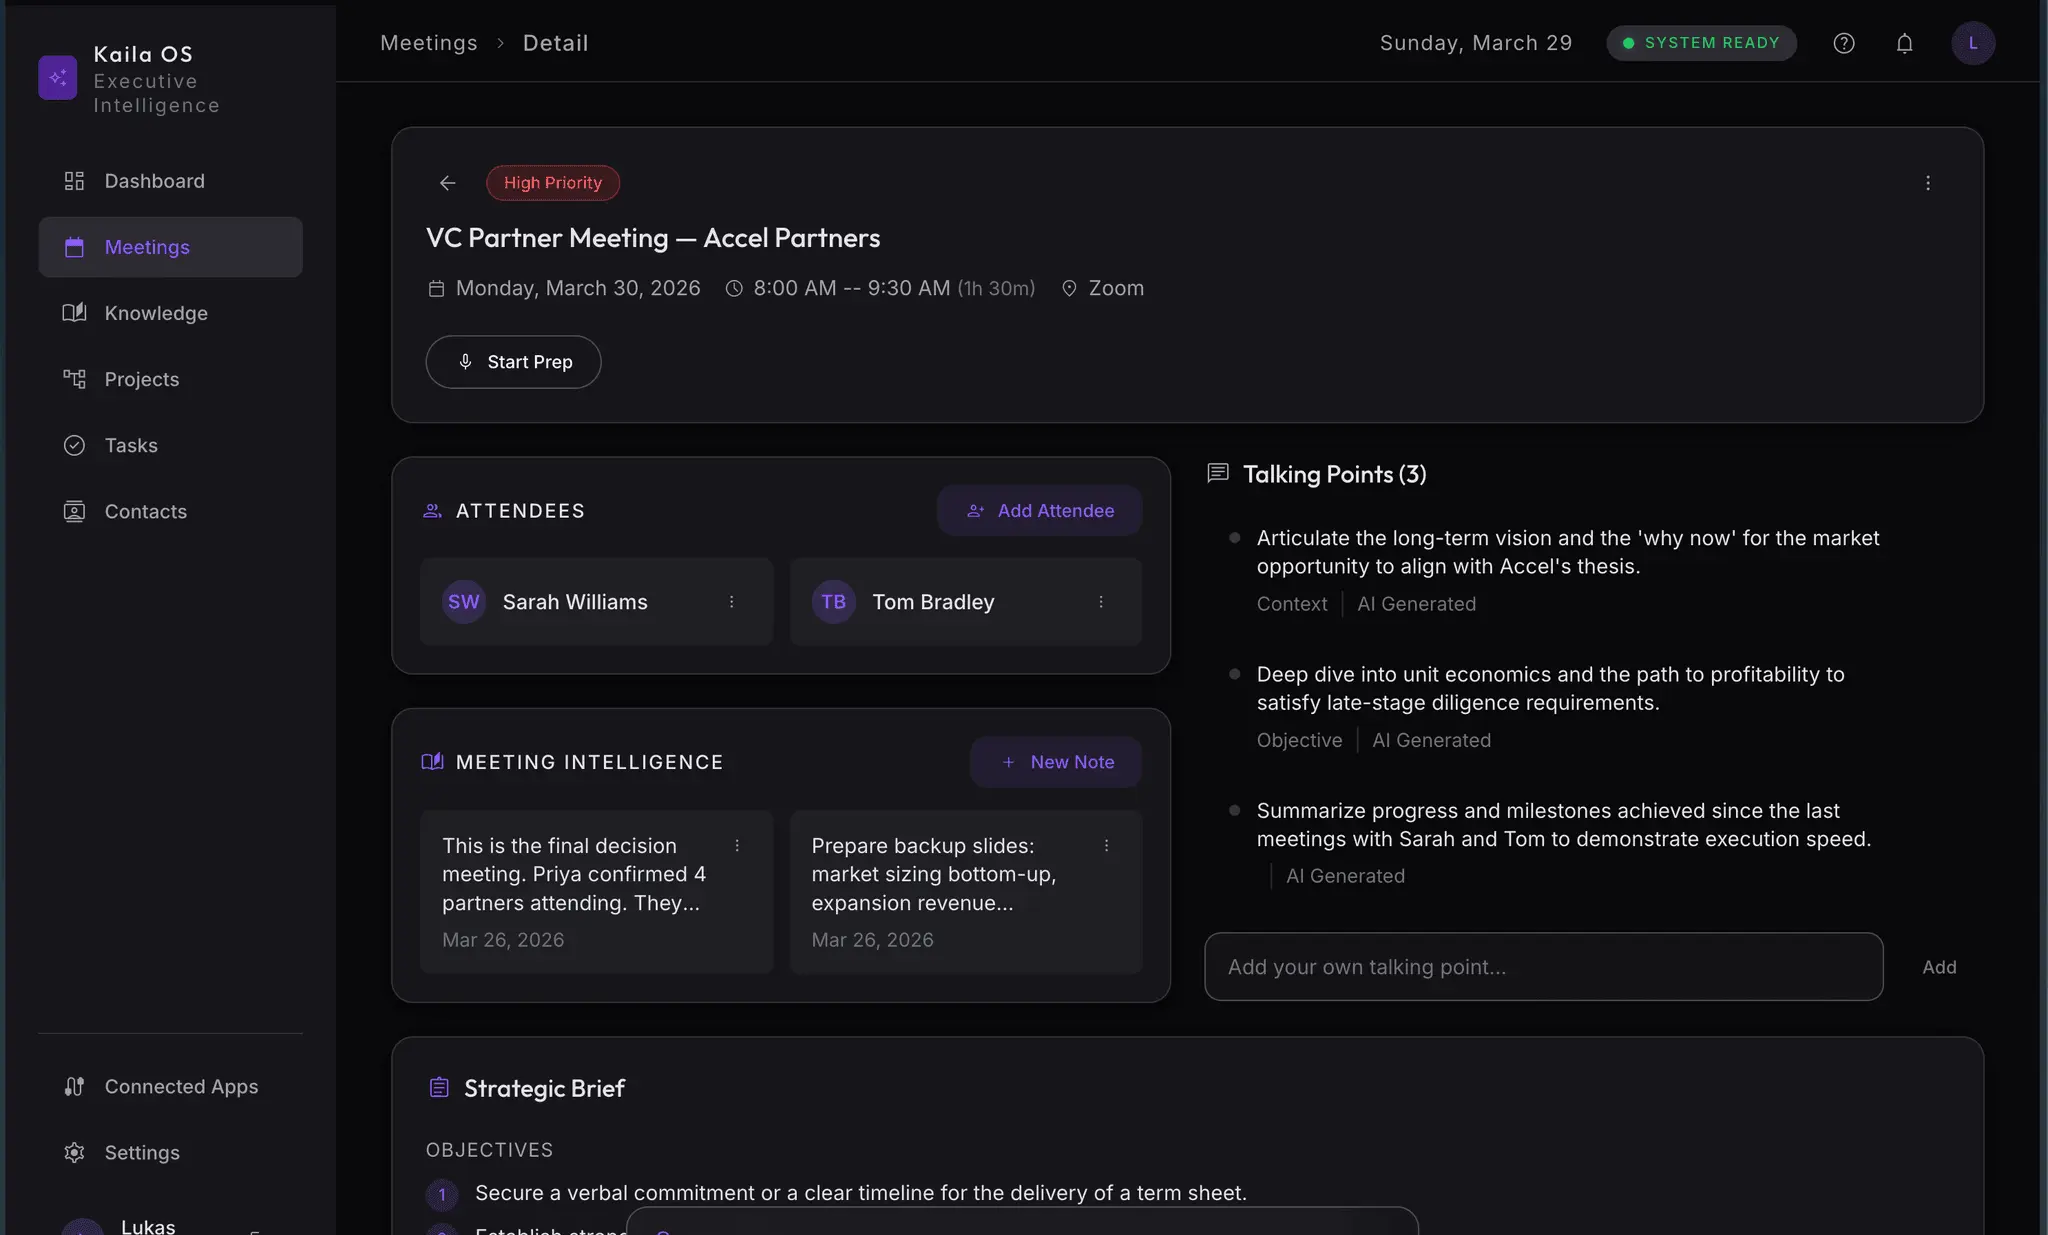Click the Strategic Brief clipboard icon
Screen dimensions: 2048x1235
pyautogui.click(x=438, y=1088)
